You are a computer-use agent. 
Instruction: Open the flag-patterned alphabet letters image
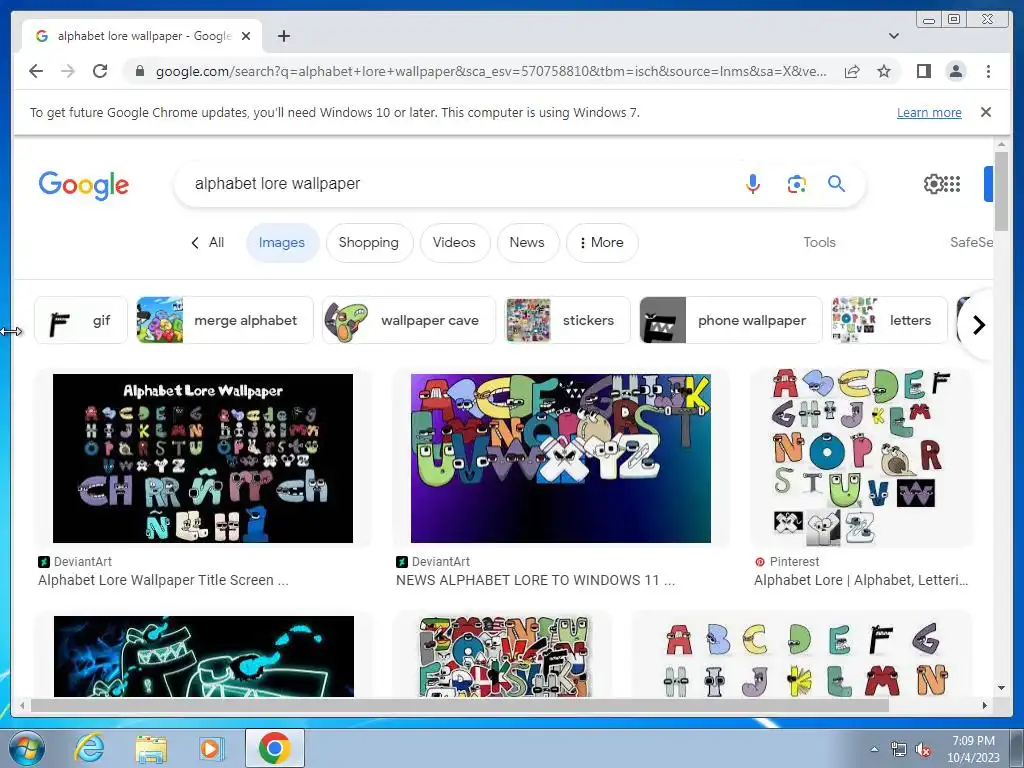point(503,656)
